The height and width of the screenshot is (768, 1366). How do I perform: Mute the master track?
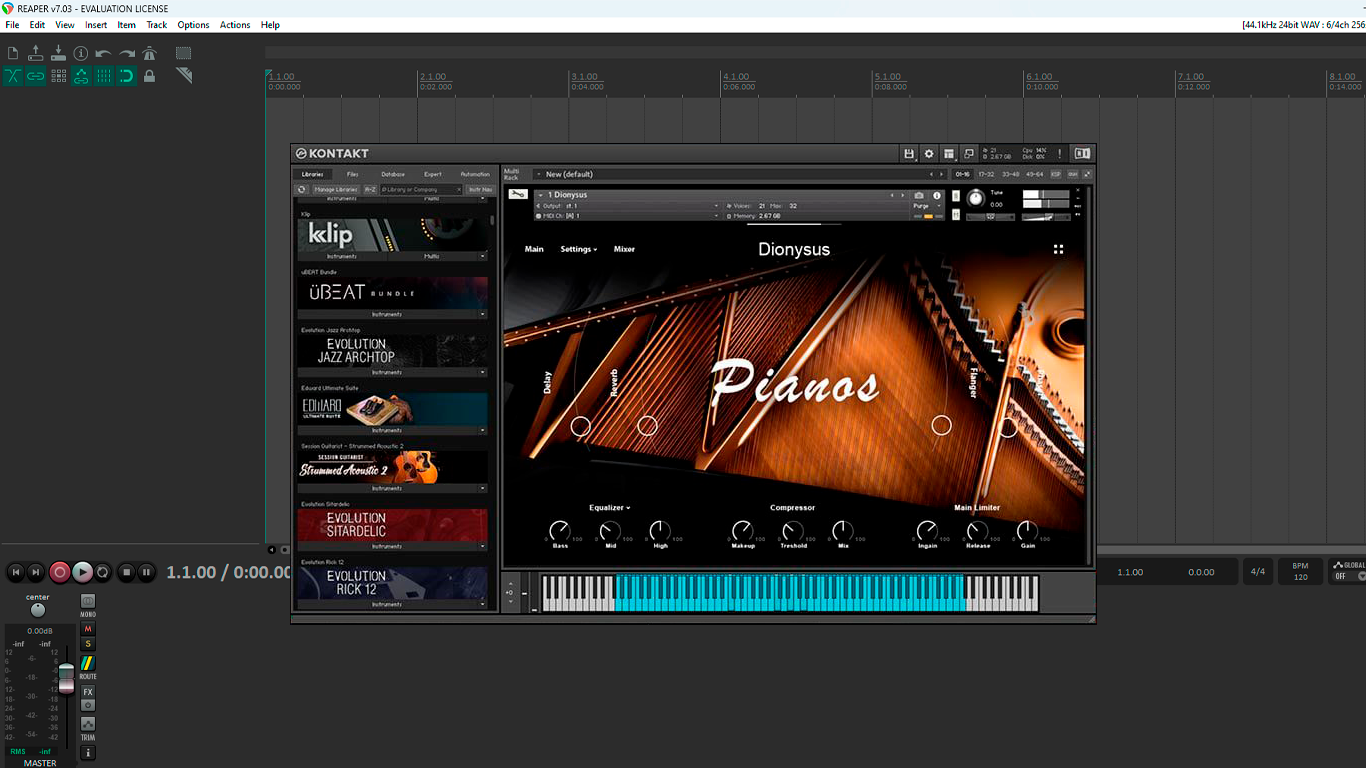tap(88, 629)
